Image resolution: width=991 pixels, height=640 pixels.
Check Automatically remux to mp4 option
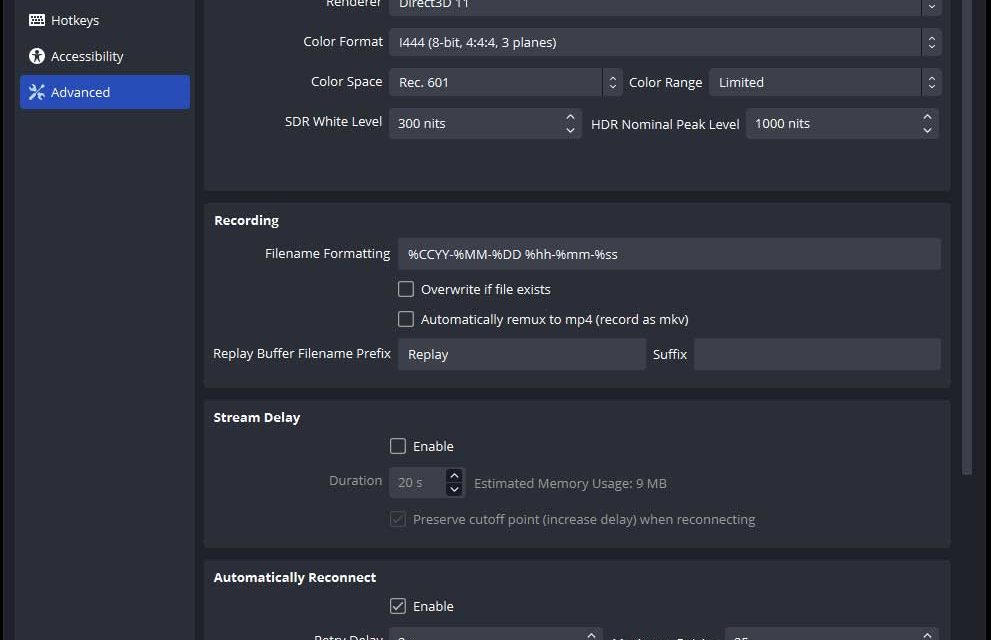pyautogui.click(x=406, y=319)
